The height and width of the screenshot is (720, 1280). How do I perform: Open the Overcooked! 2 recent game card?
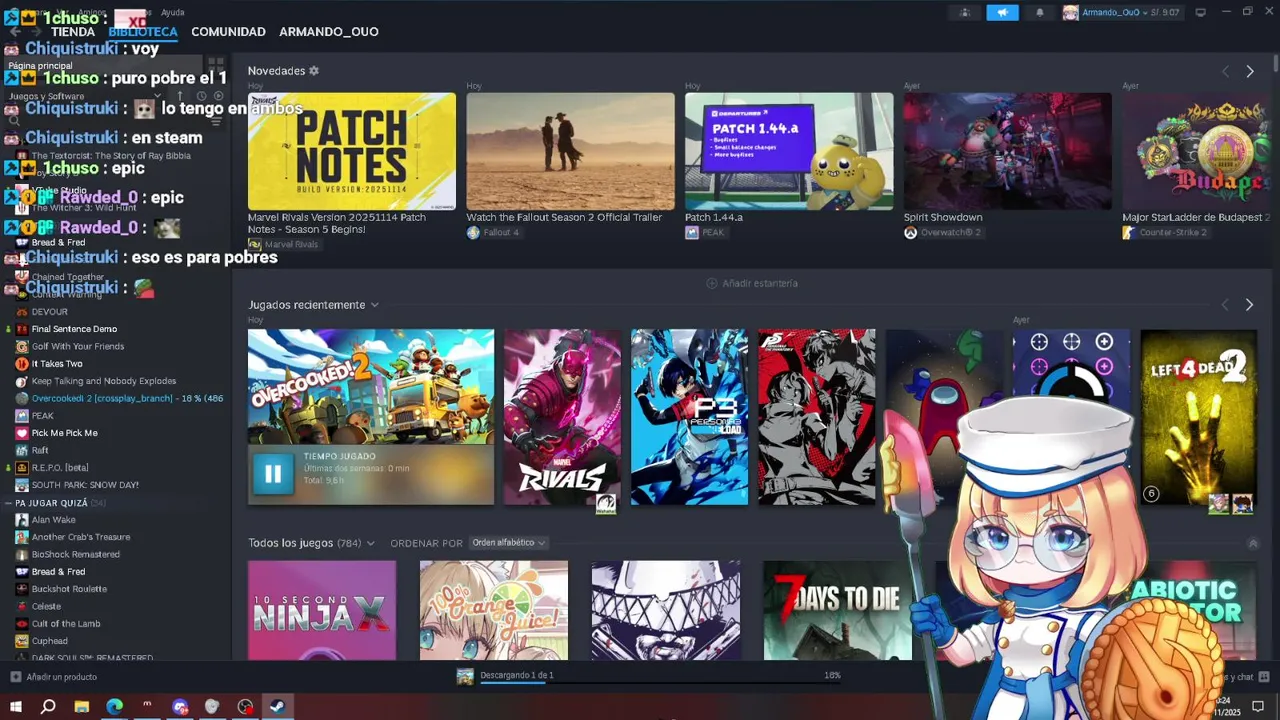click(371, 417)
